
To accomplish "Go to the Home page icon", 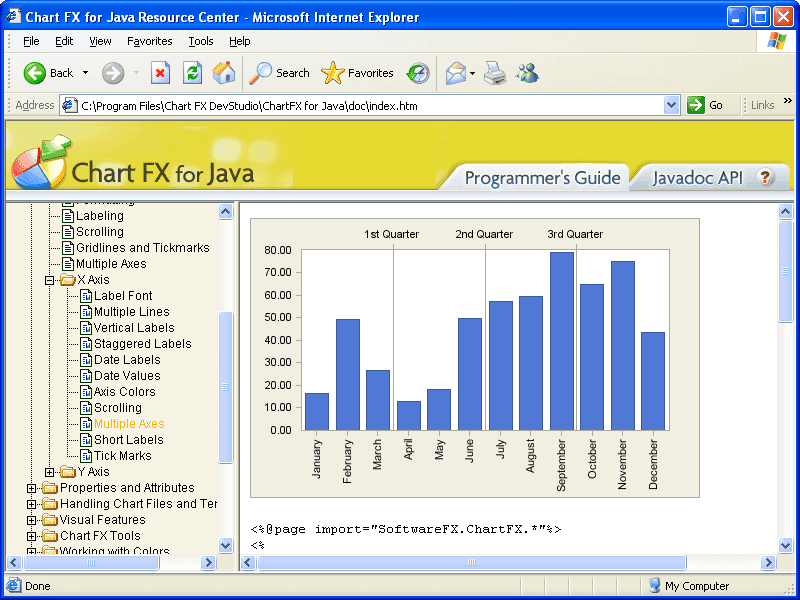I will tap(224, 73).
